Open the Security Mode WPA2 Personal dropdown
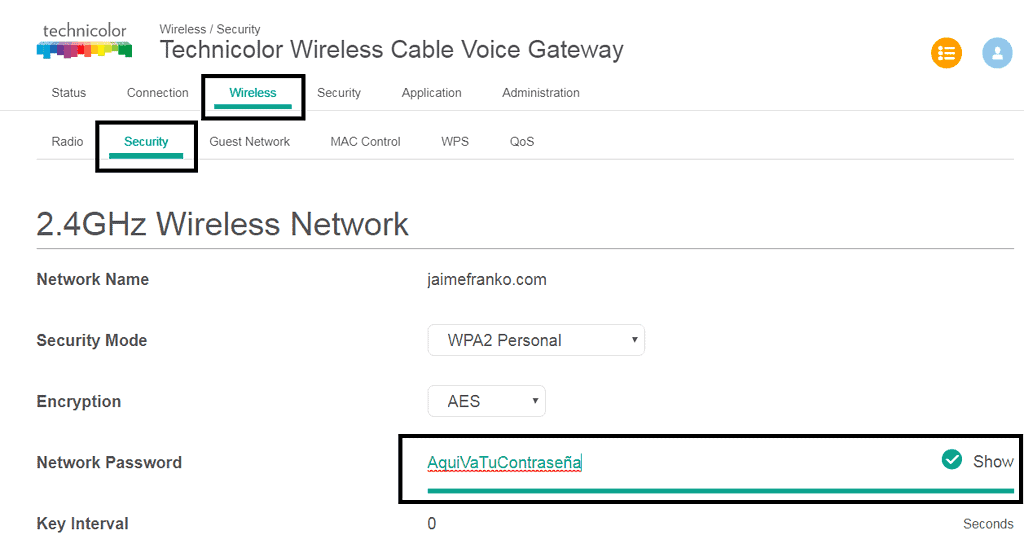Image resolution: width=1024 pixels, height=548 pixels. pos(536,340)
